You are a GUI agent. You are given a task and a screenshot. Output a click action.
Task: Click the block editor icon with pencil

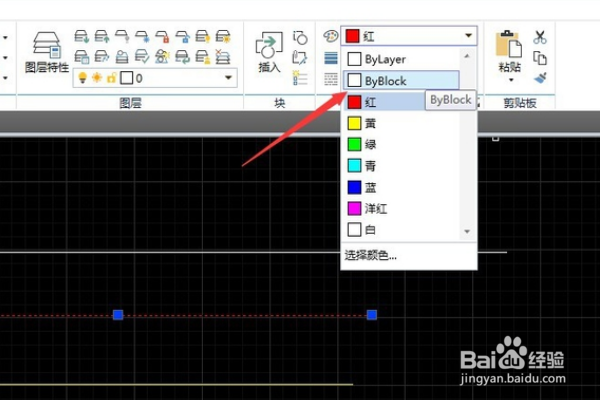pyautogui.click(x=300, y=57)
